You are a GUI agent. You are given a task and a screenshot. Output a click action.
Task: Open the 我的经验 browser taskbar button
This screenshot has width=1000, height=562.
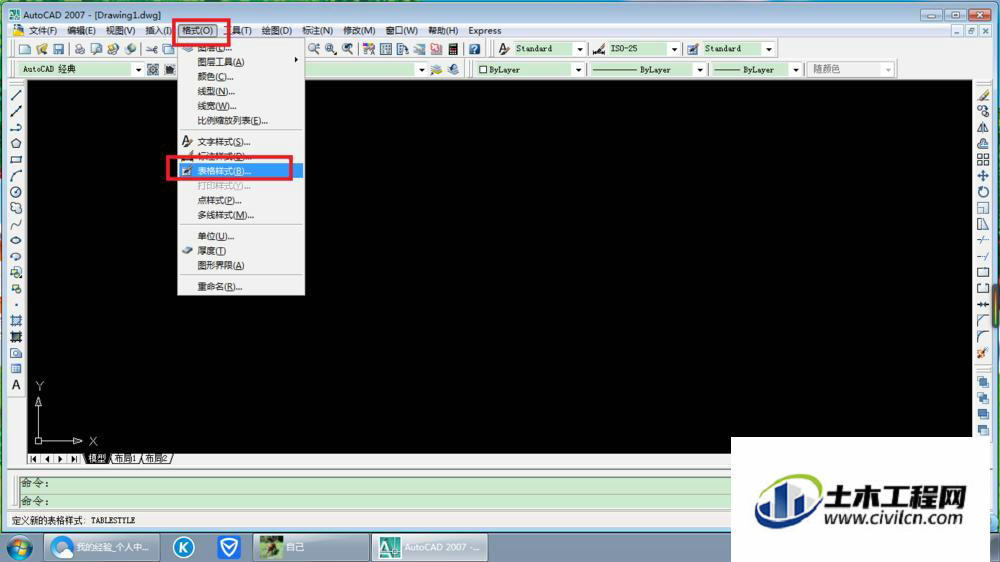(101, 547)
